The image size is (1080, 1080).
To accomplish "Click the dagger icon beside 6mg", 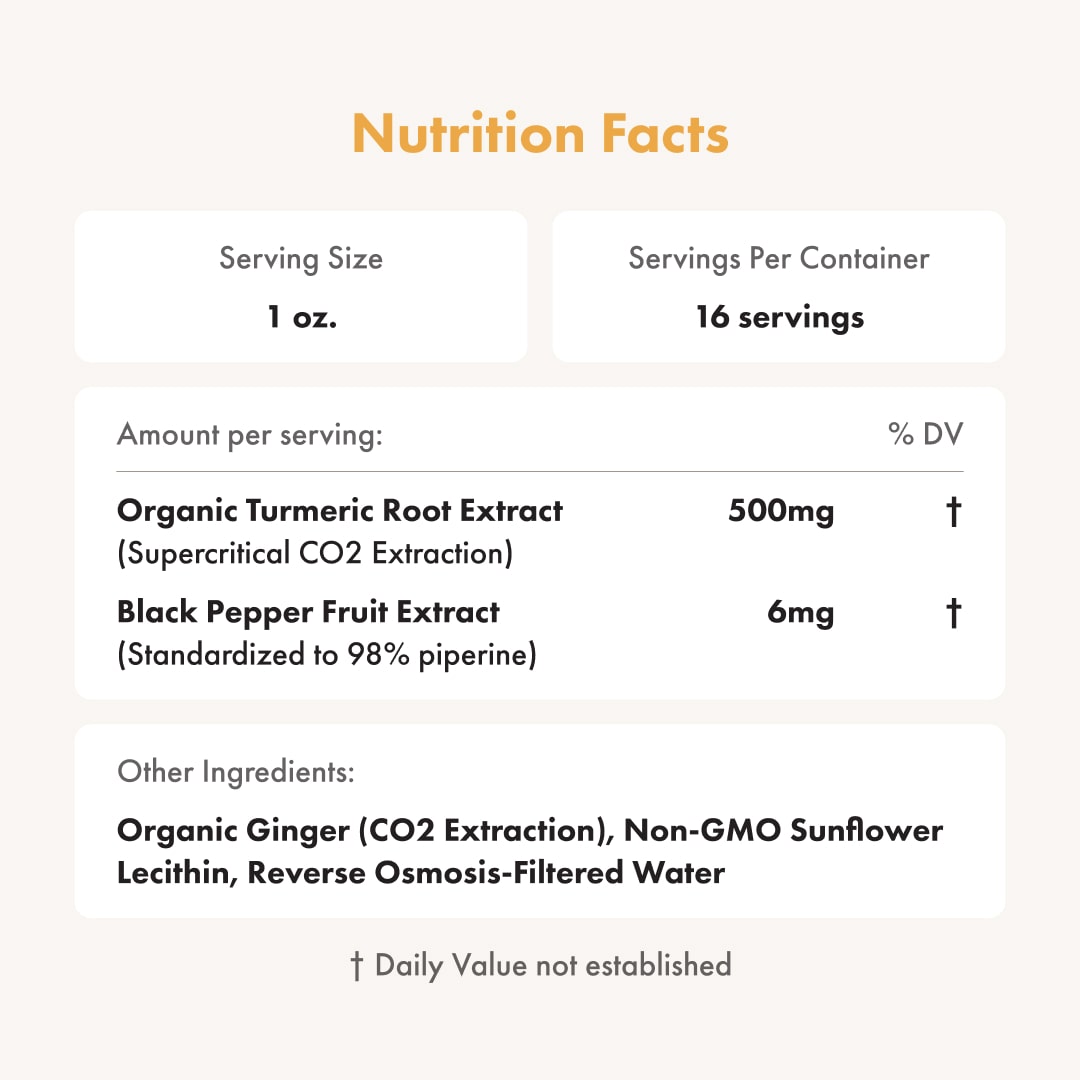I will [954, 613].
